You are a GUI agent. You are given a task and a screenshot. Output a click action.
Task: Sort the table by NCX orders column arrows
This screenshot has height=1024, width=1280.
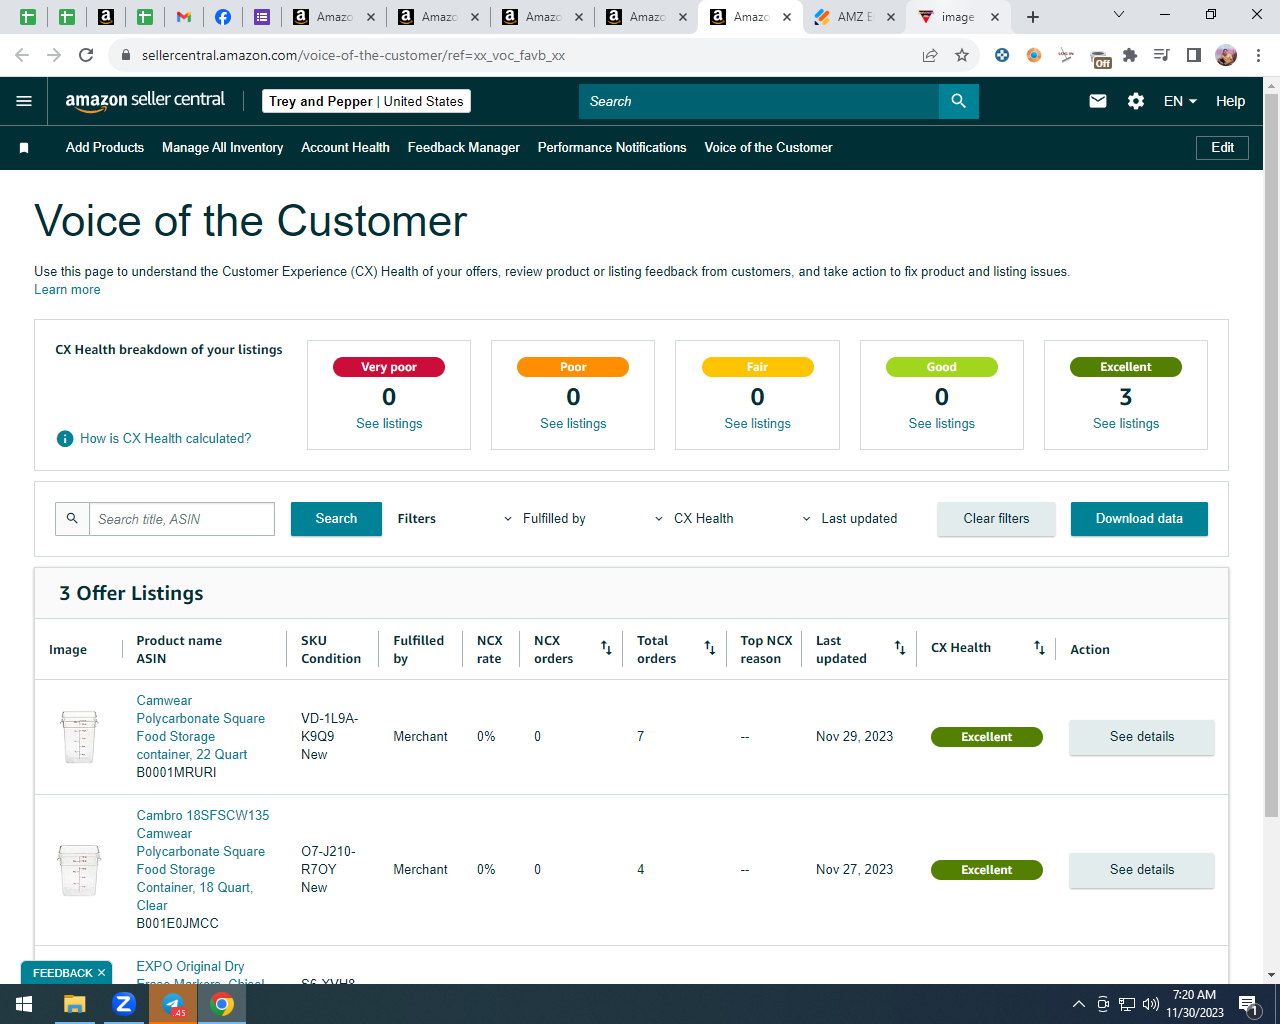[606, 648]
